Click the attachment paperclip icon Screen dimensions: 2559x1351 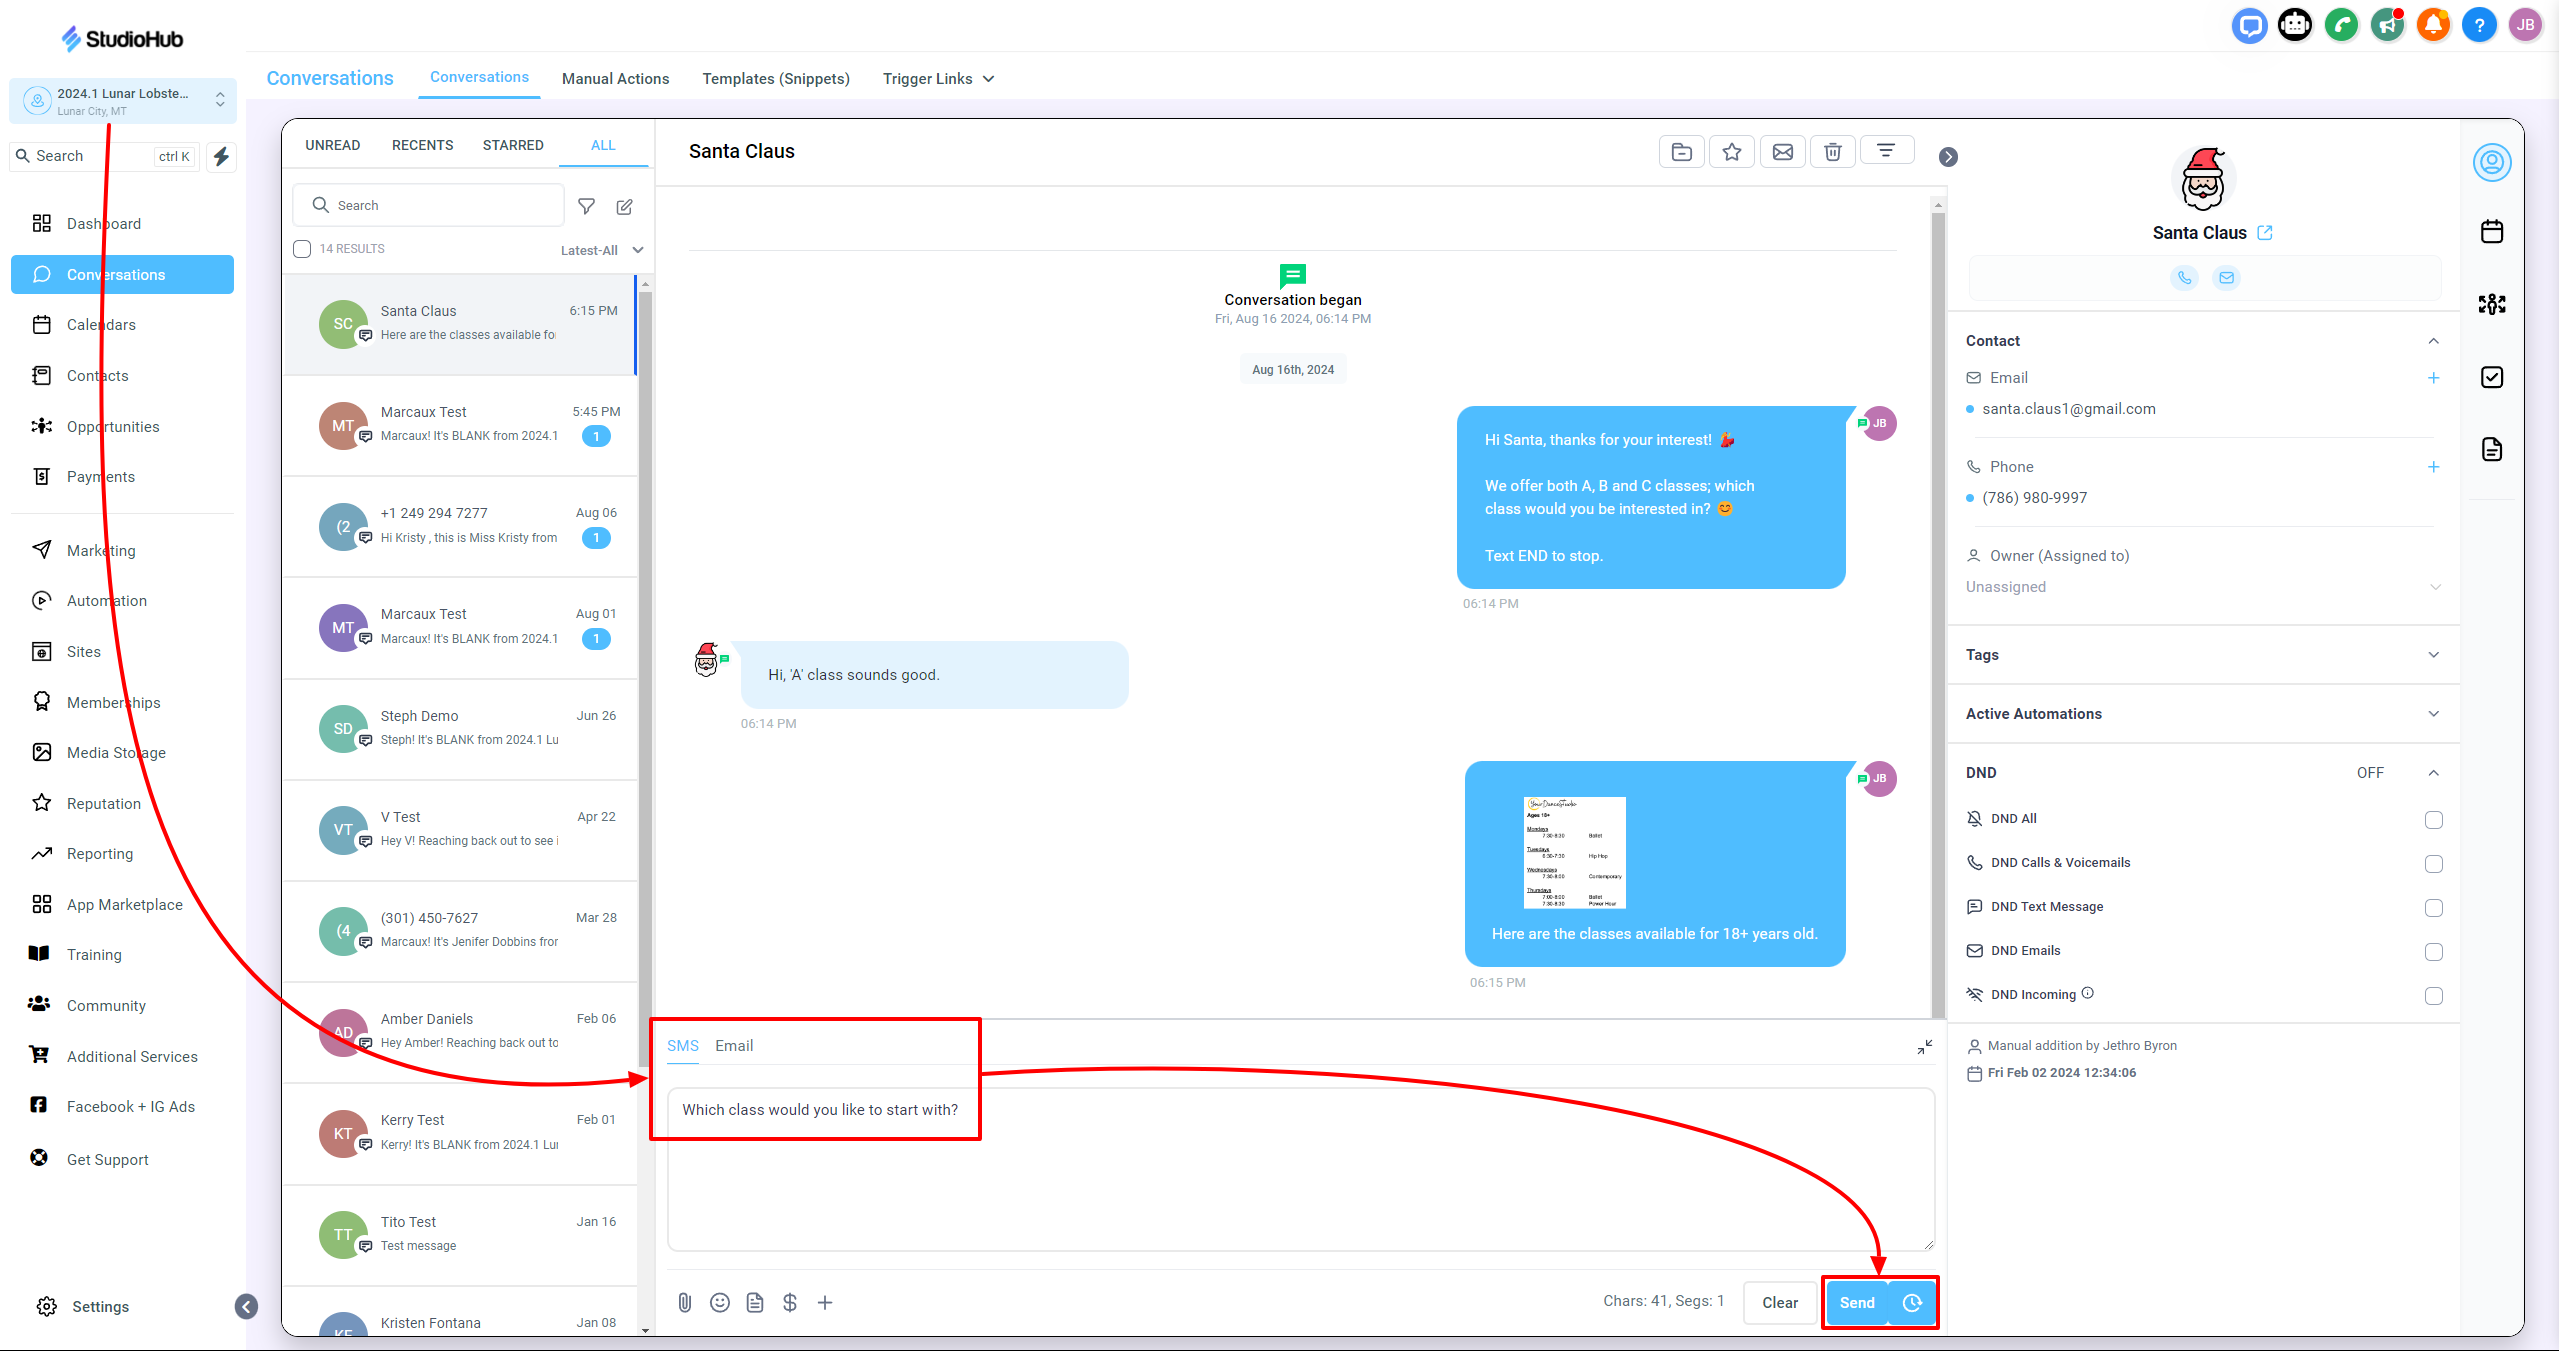coord(685,1302)
